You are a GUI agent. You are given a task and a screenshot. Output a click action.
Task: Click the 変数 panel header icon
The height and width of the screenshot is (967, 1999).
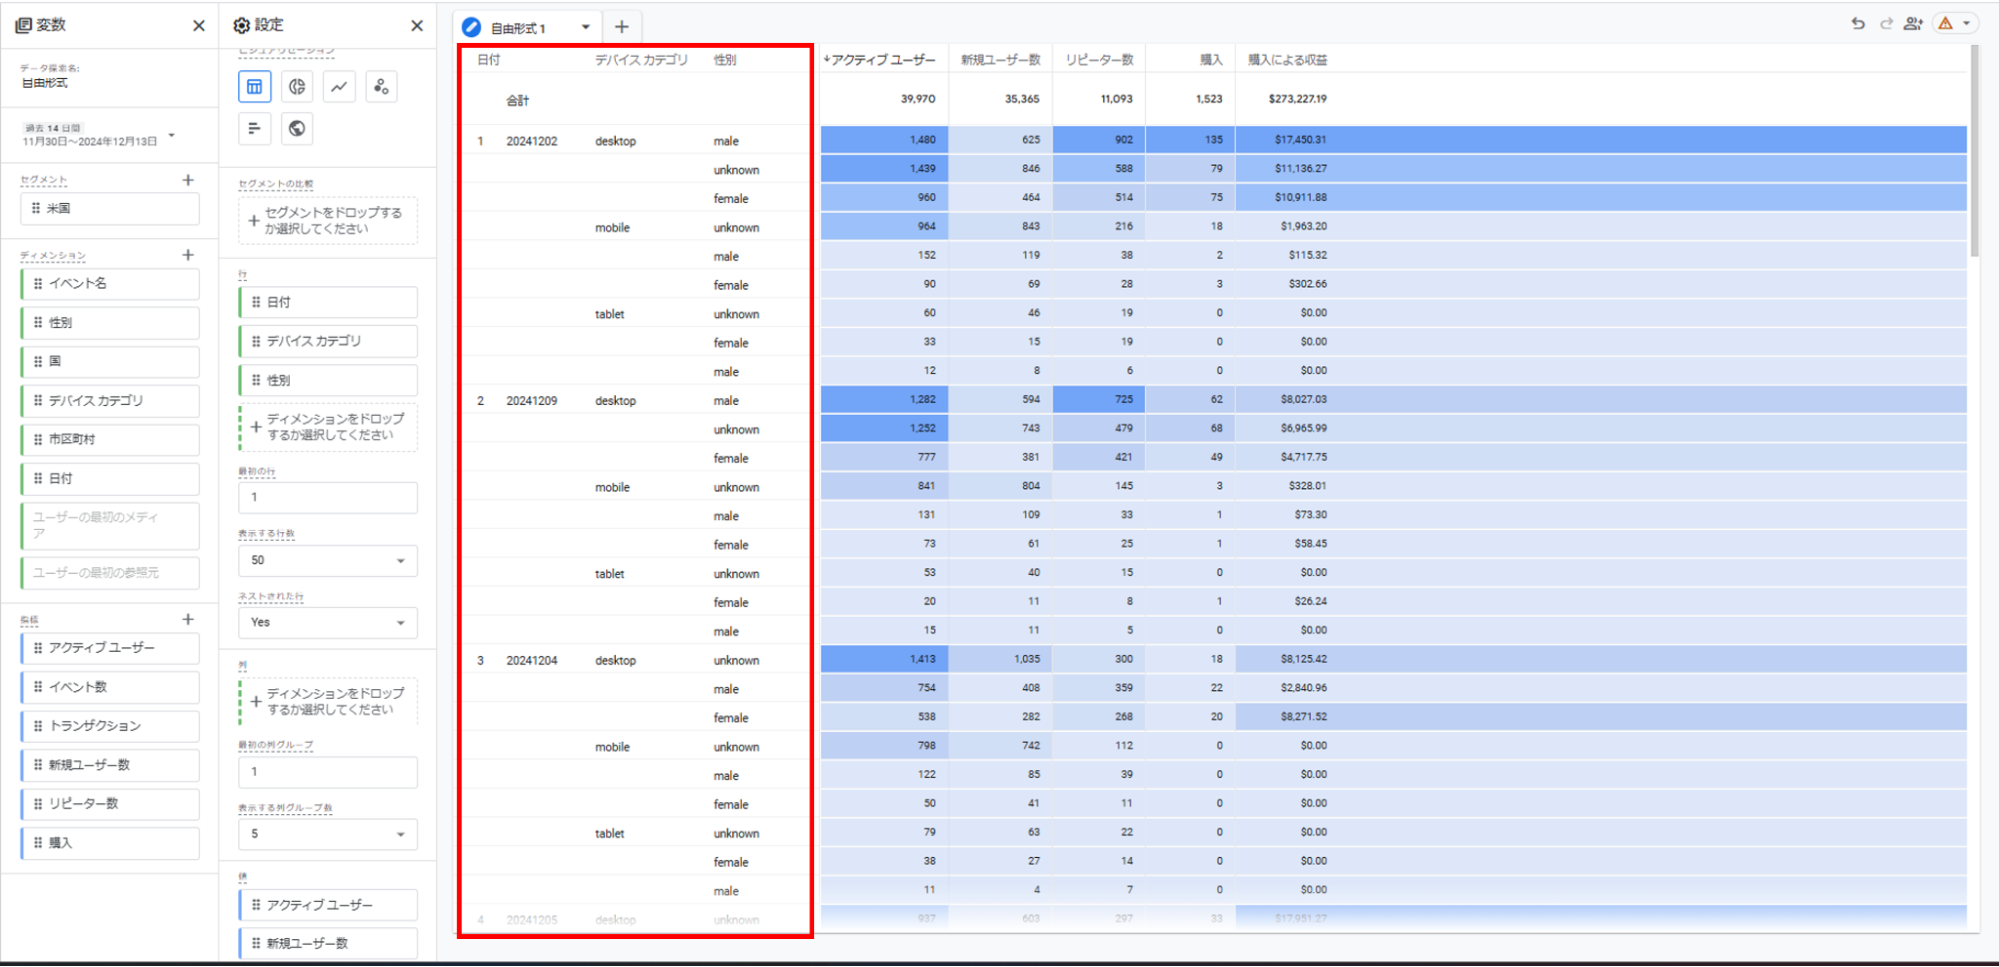(23, 25)
